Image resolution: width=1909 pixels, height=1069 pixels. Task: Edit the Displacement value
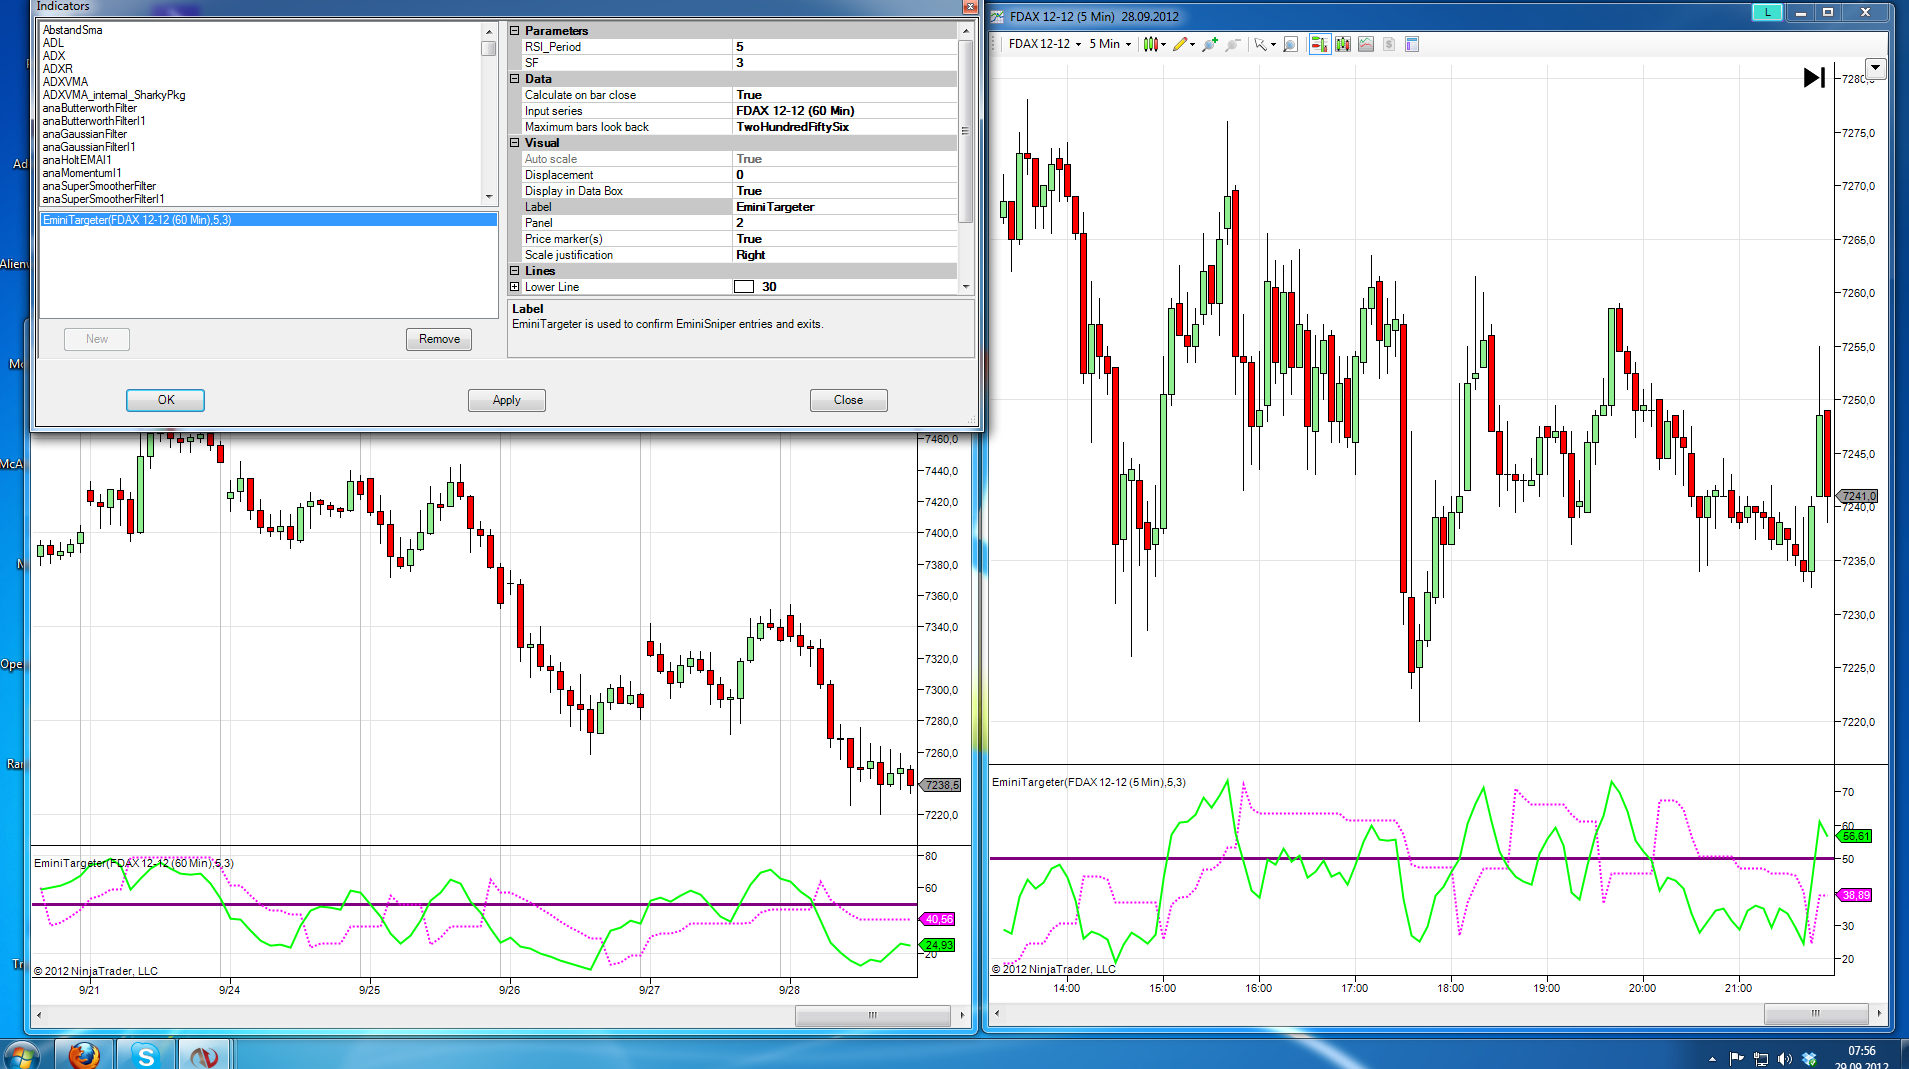845,175
